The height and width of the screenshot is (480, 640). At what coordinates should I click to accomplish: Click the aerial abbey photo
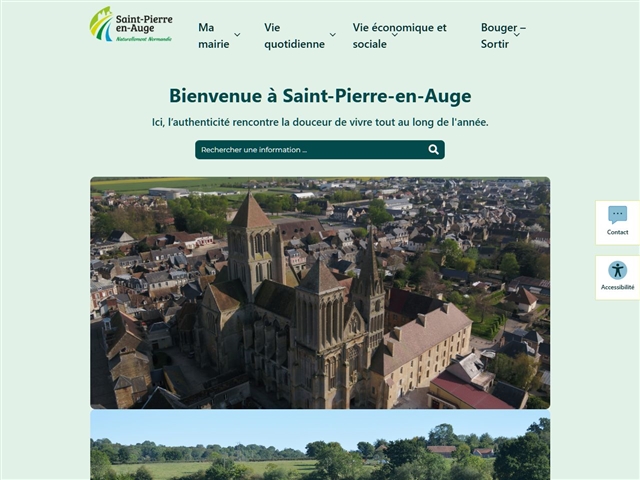[320, 293]
